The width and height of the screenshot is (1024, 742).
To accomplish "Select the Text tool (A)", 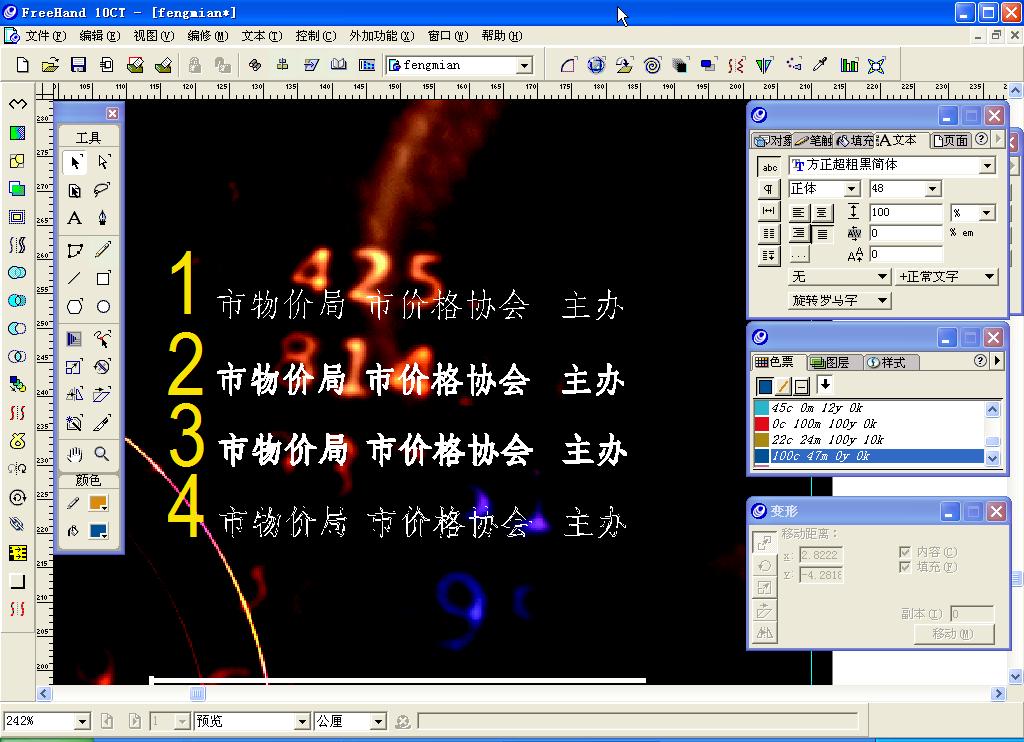I will [75, 218].
